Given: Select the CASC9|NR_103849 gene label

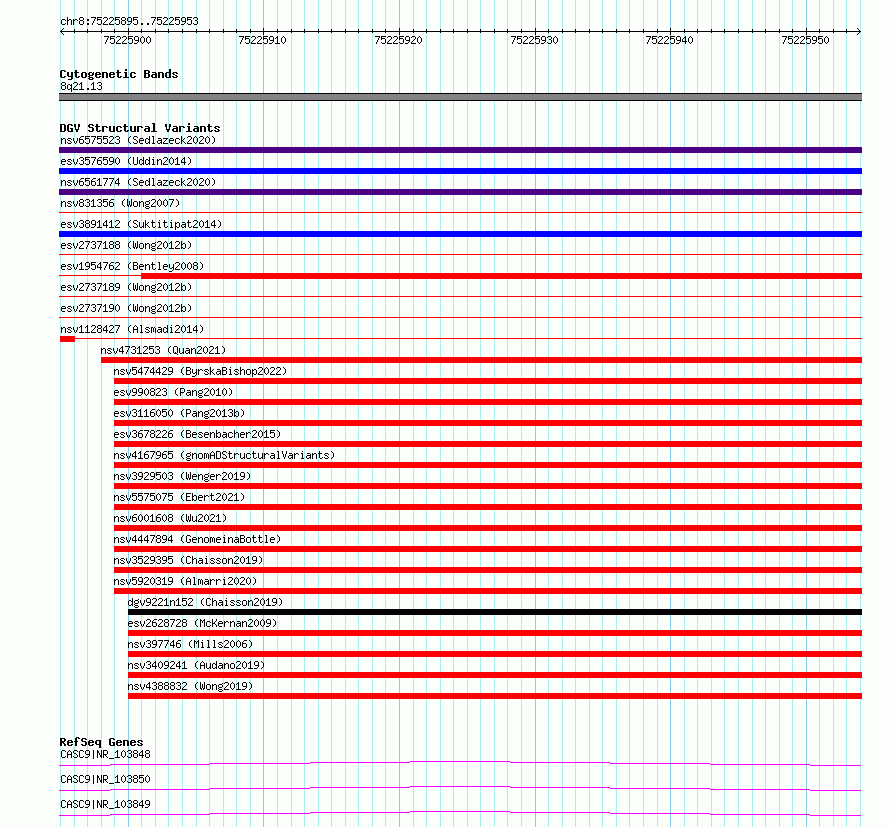Looking at the screenshot, I should 105,804.
